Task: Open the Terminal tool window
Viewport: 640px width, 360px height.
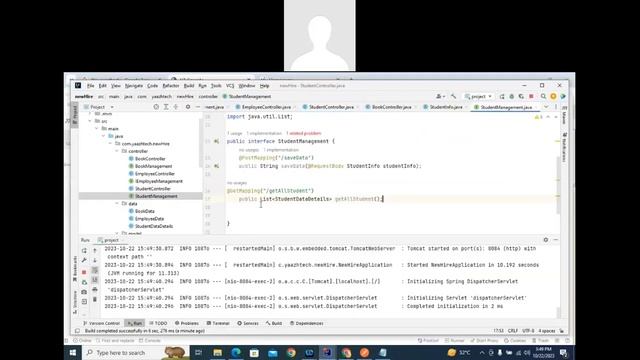Action: point(218,323)
